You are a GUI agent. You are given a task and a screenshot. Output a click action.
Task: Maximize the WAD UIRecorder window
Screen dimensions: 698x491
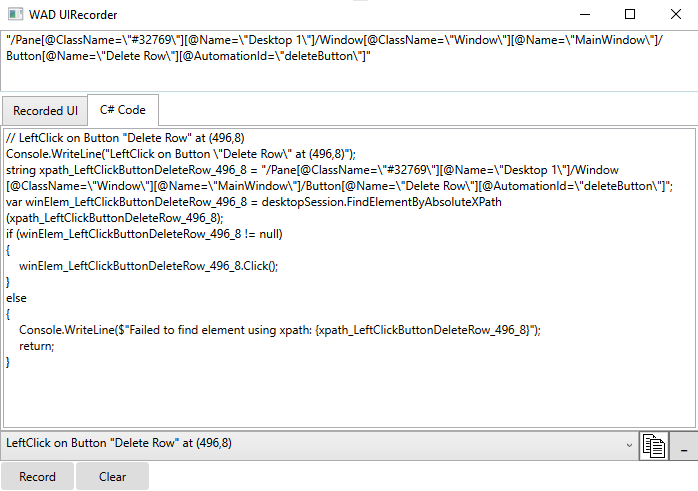coord(630,14)
